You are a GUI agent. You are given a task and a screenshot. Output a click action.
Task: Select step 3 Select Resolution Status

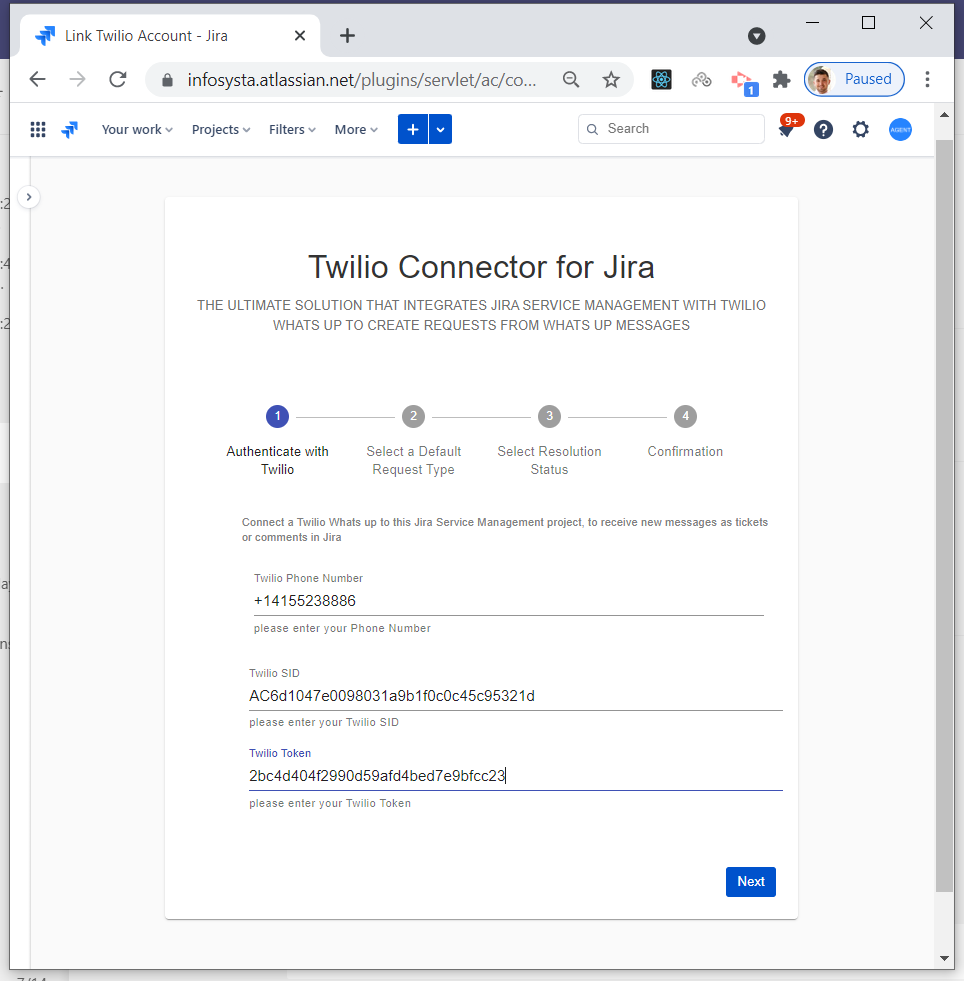pyautogui.click(x=549, y=440)
